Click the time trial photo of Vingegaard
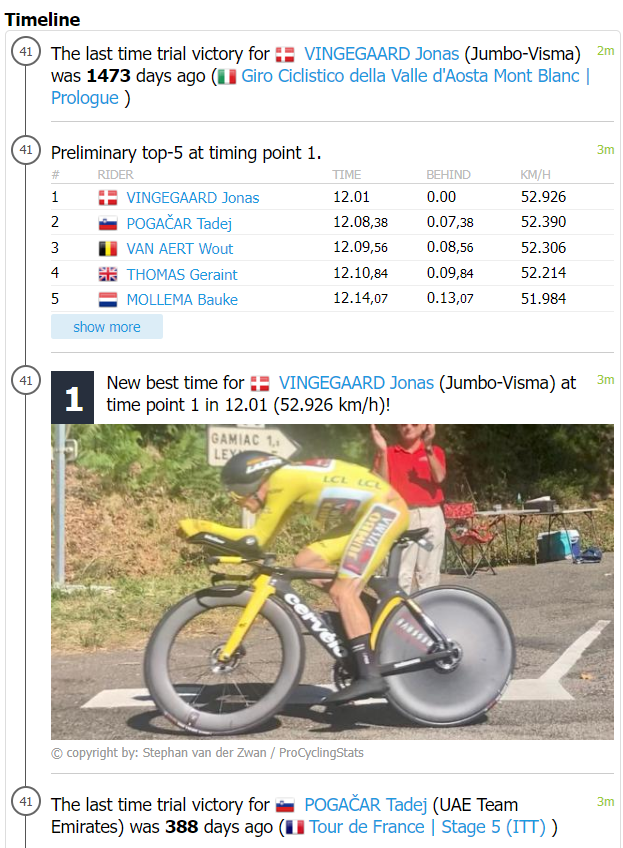 [x=332, y=581]
